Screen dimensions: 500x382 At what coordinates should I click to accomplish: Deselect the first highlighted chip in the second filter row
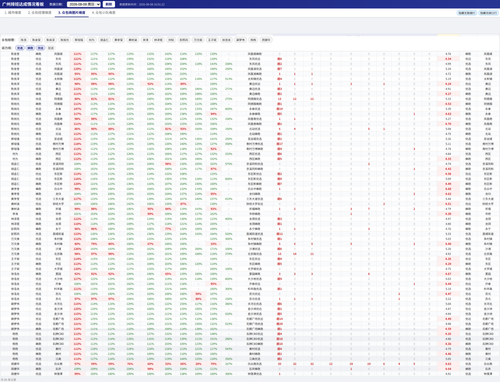(20, 48)
